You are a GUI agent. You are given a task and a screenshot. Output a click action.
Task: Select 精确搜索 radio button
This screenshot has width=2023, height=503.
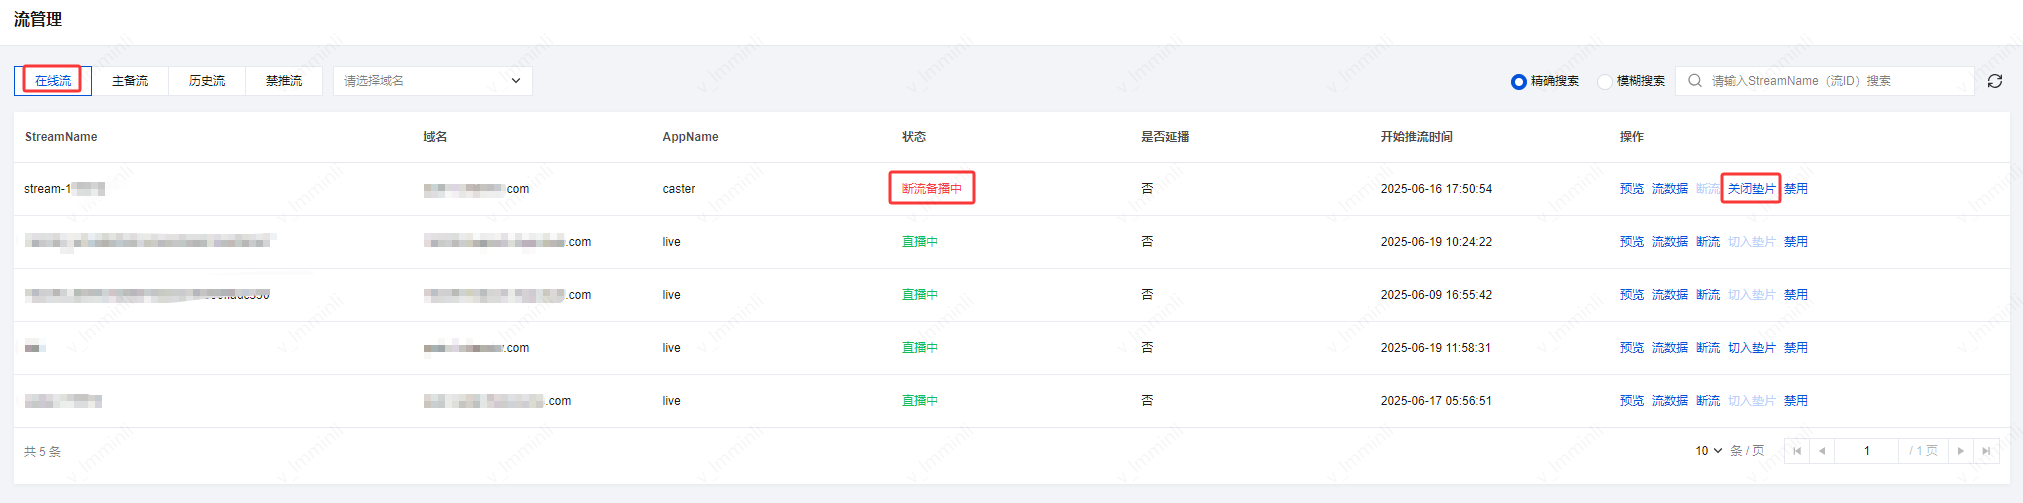pos(1519,82)
